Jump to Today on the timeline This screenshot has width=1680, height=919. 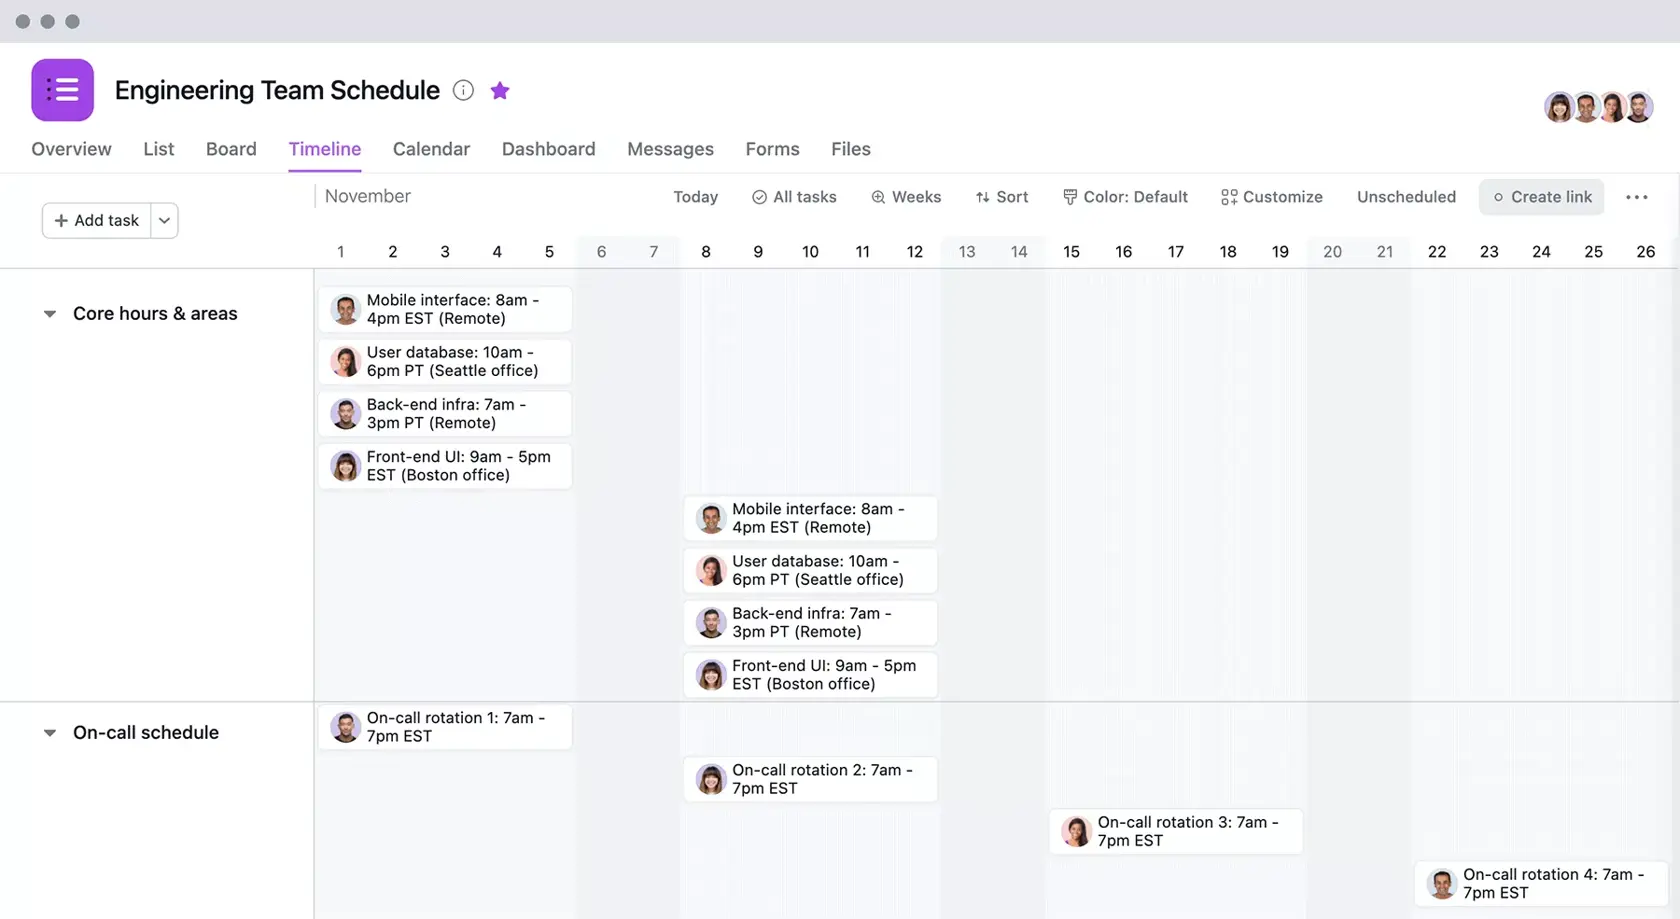(695, 197)
